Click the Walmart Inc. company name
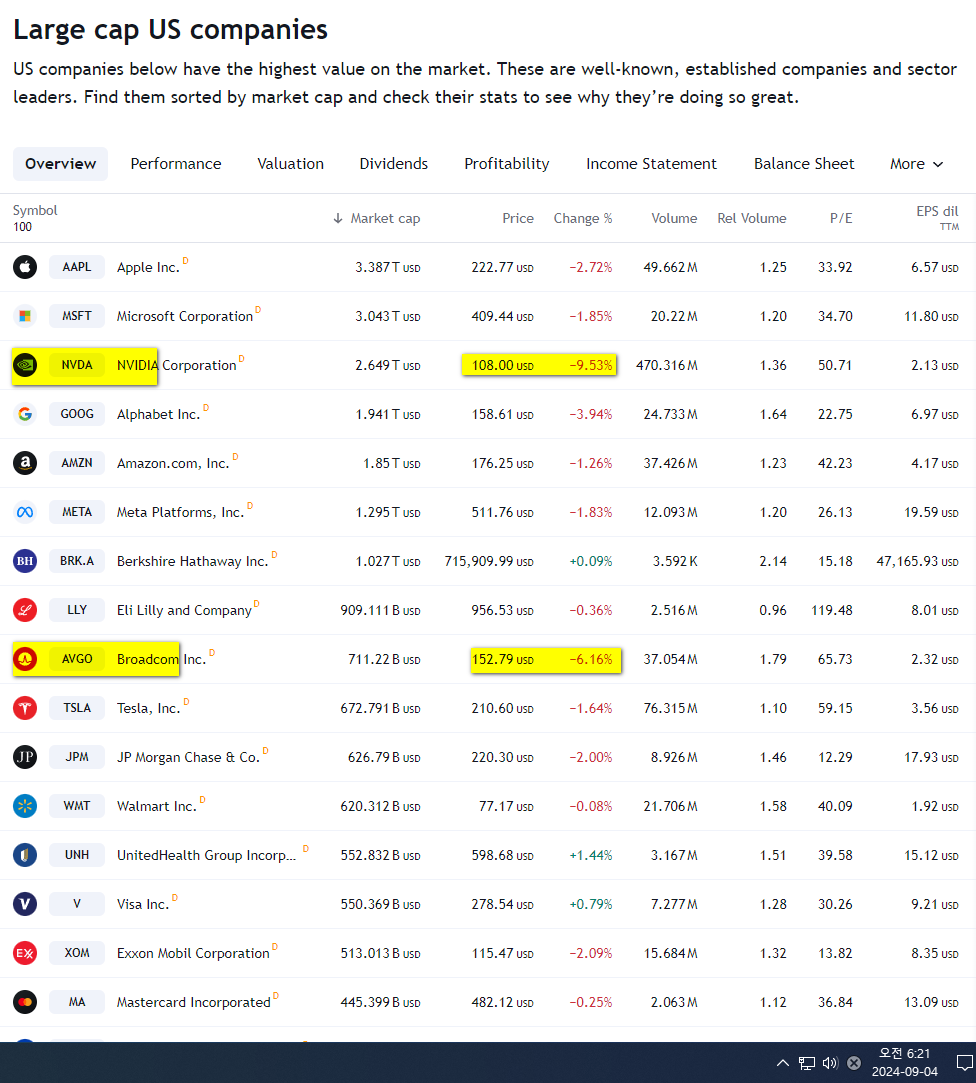Image resolution: width=976 pixels, height=1083 pixels. [157, 806]
